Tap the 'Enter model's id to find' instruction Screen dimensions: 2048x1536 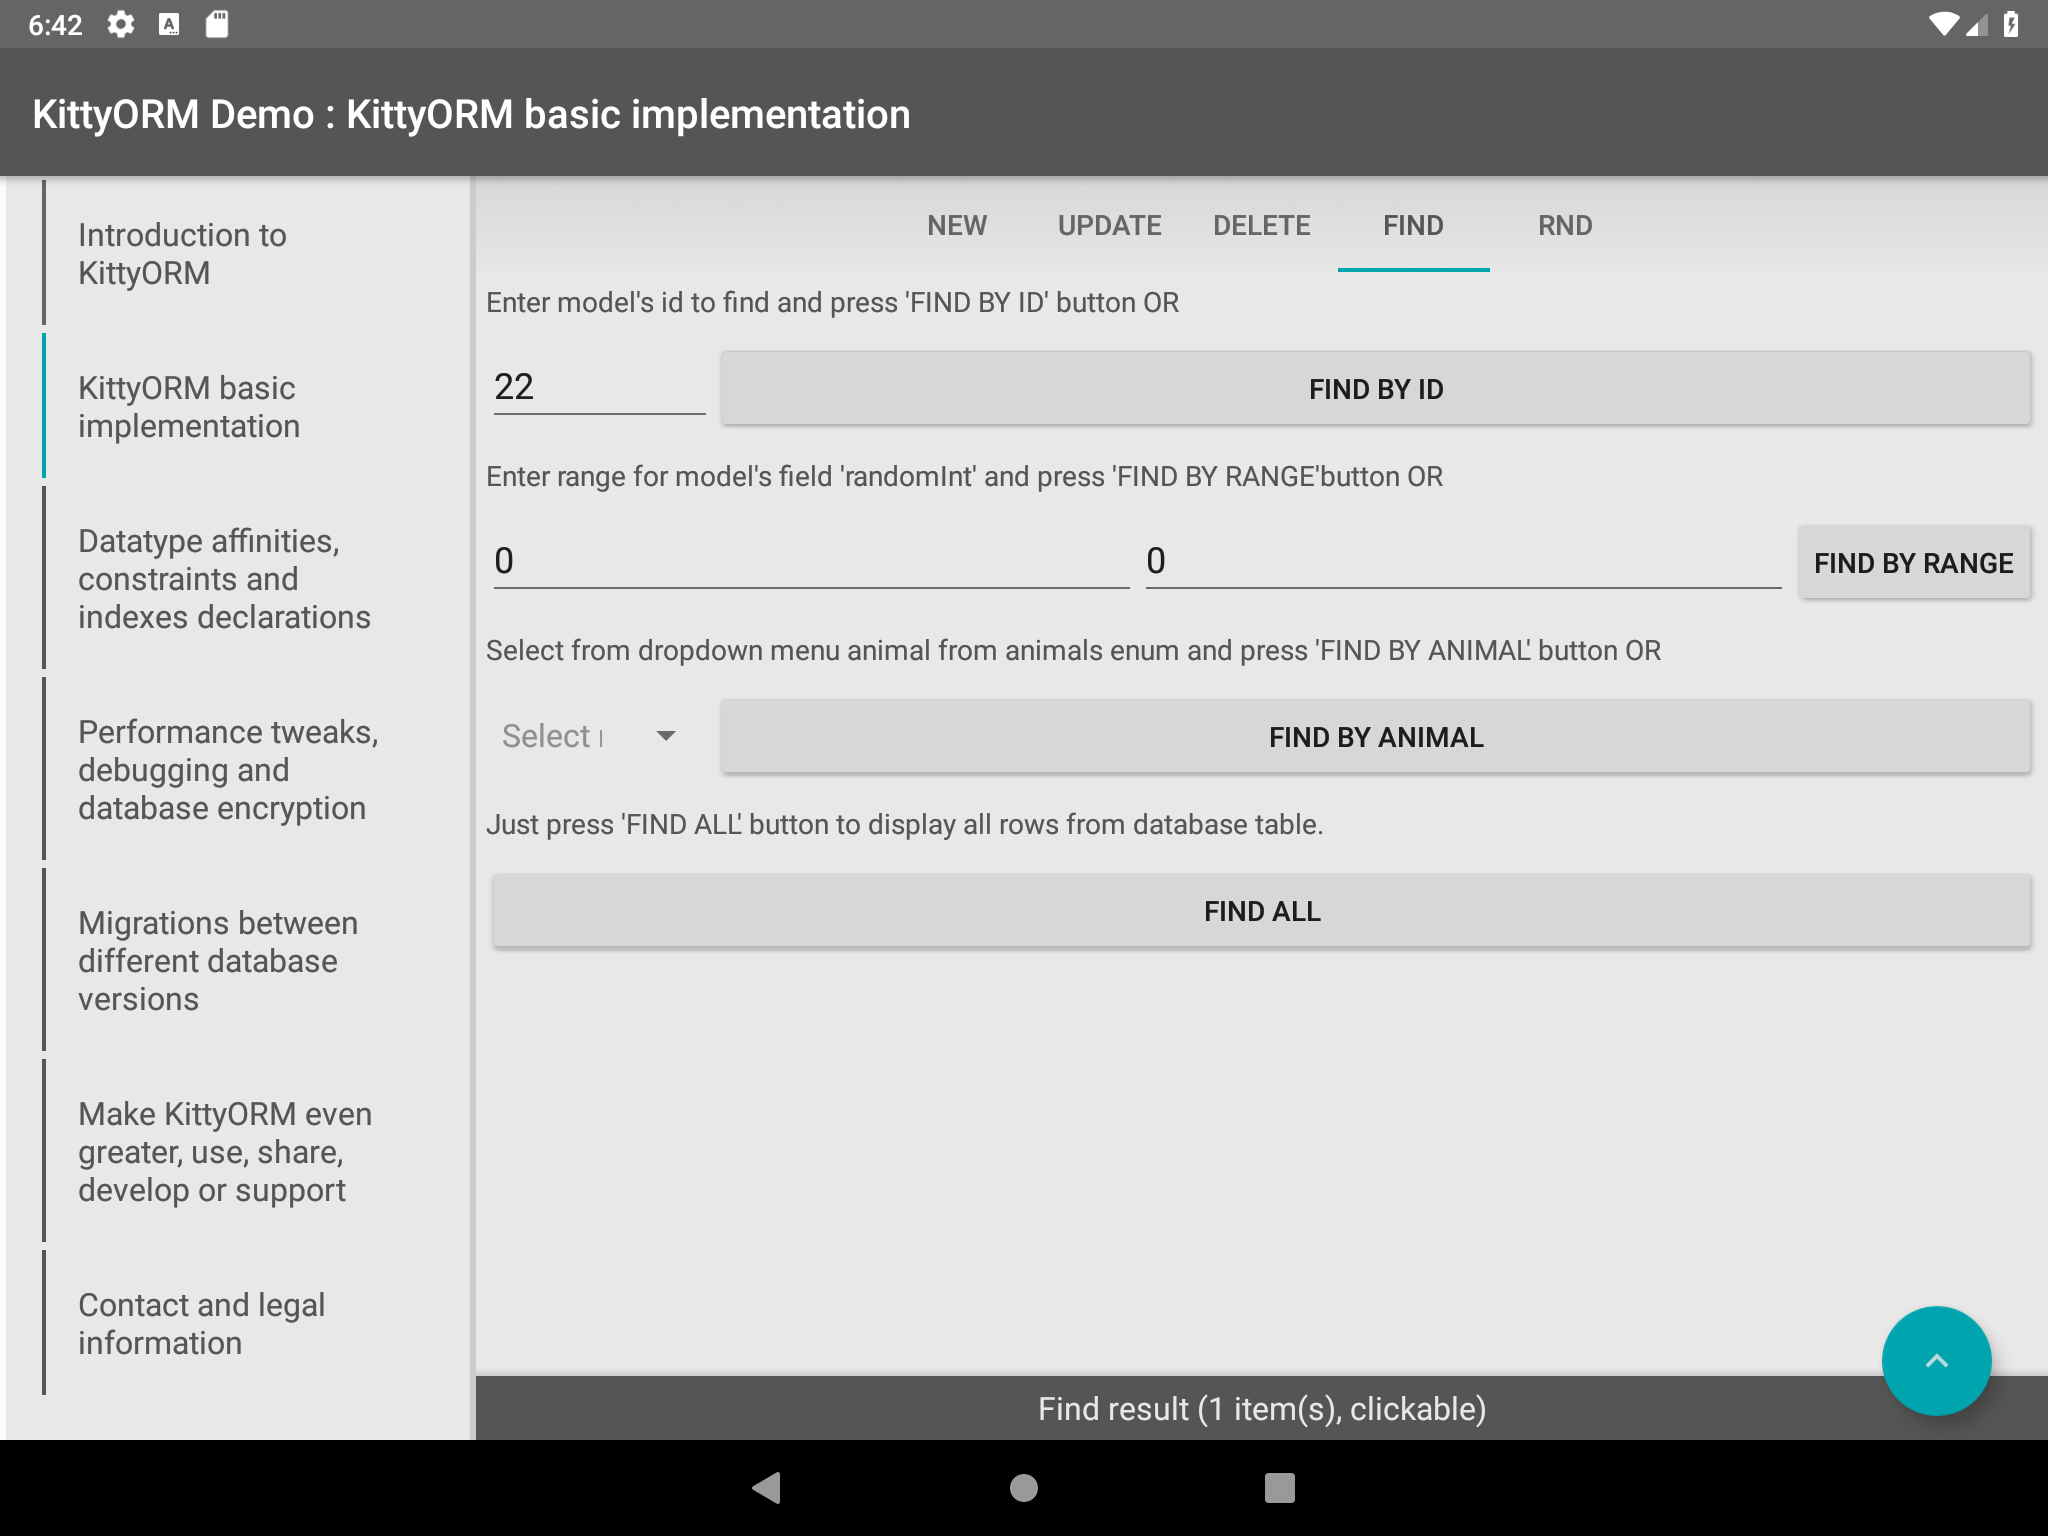pos(832,302)
